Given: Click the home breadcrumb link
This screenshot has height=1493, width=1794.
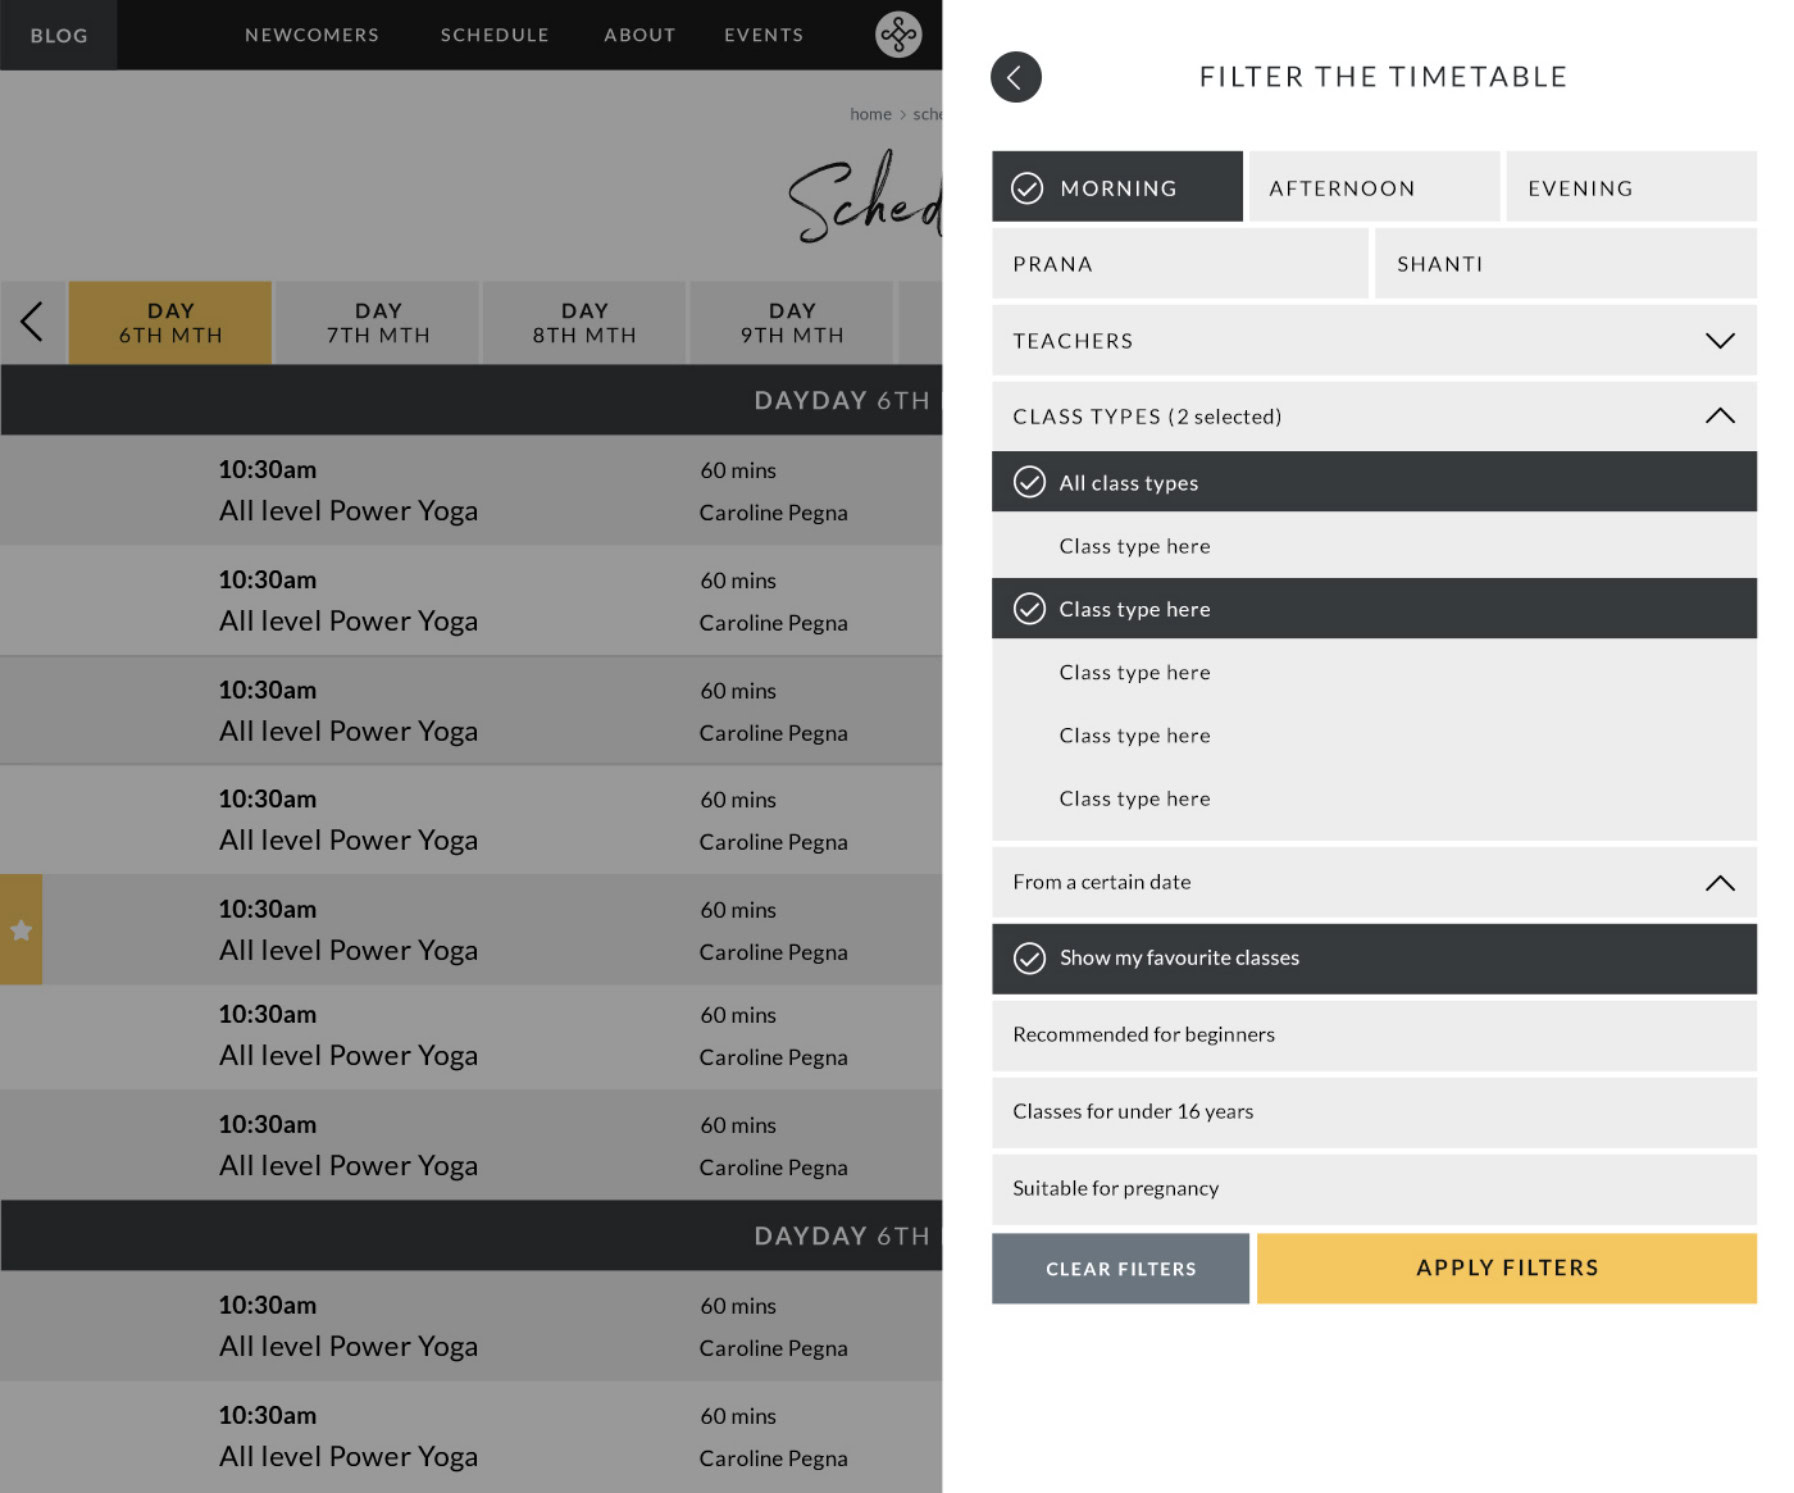Looking at the screenshot, I should tap(870, 114).
